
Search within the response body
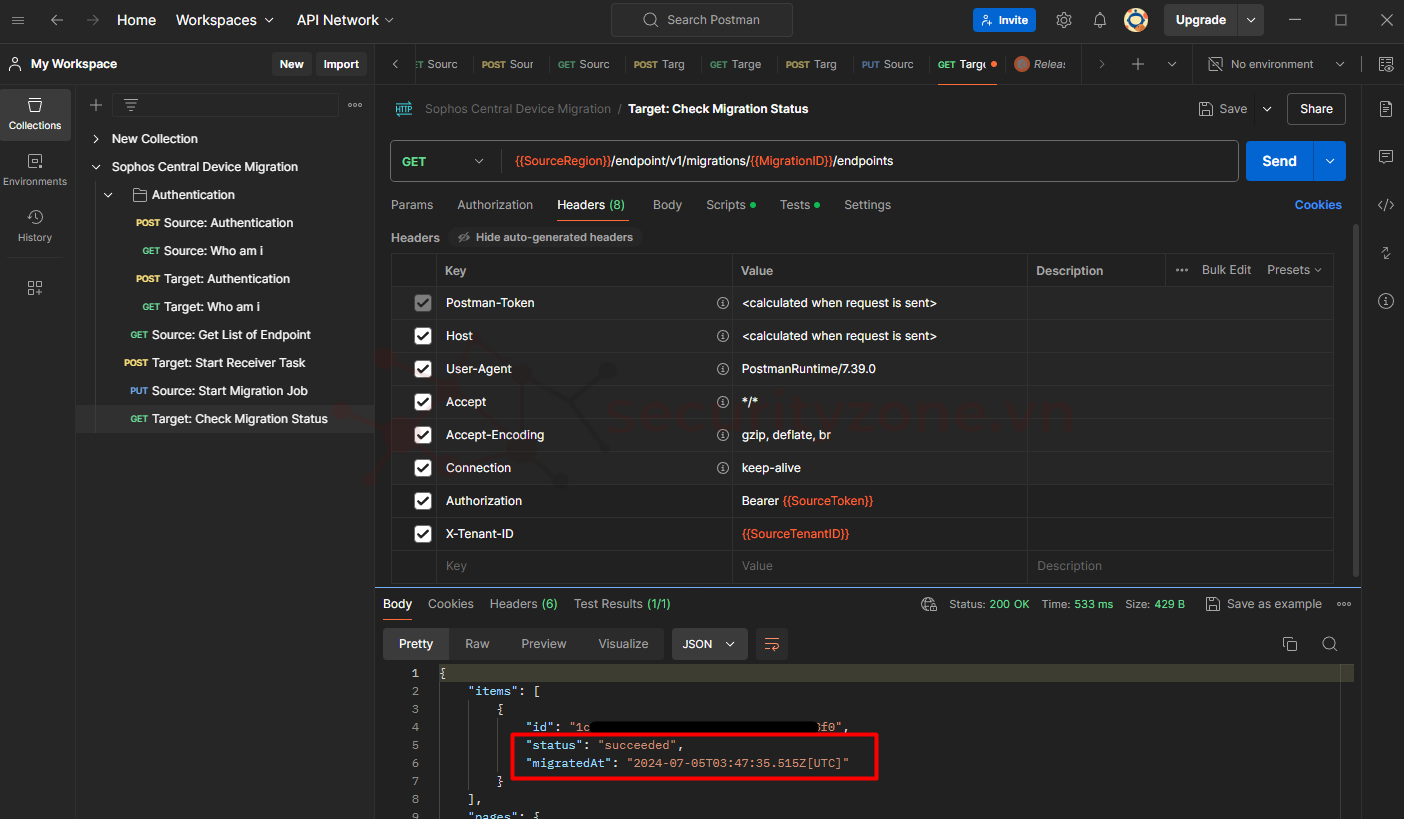(x=1329, y=644)
